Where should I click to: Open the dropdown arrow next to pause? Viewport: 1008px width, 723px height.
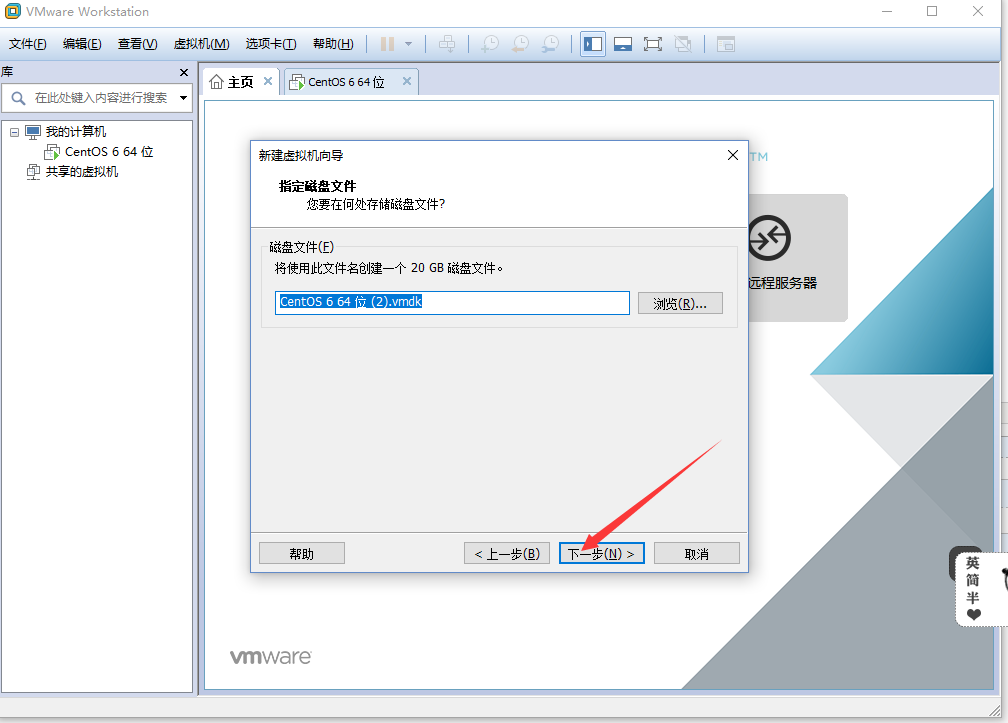coord(408,44)
